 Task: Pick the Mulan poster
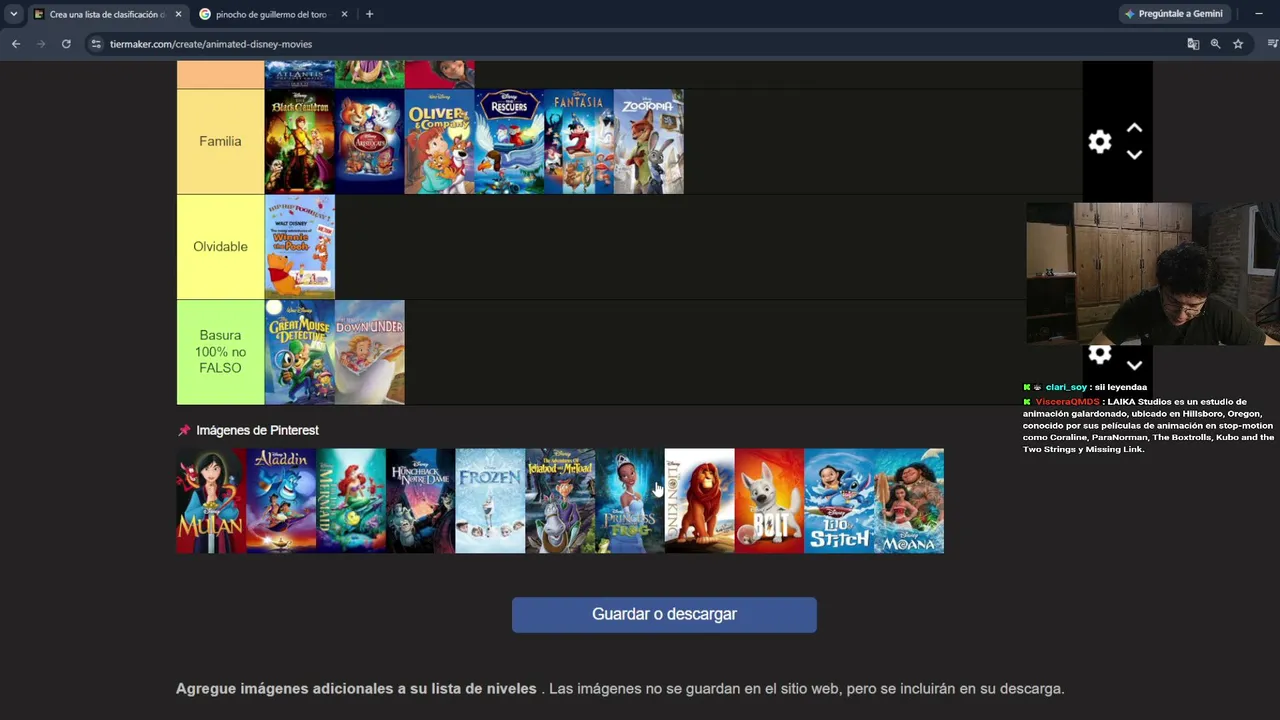211,501
